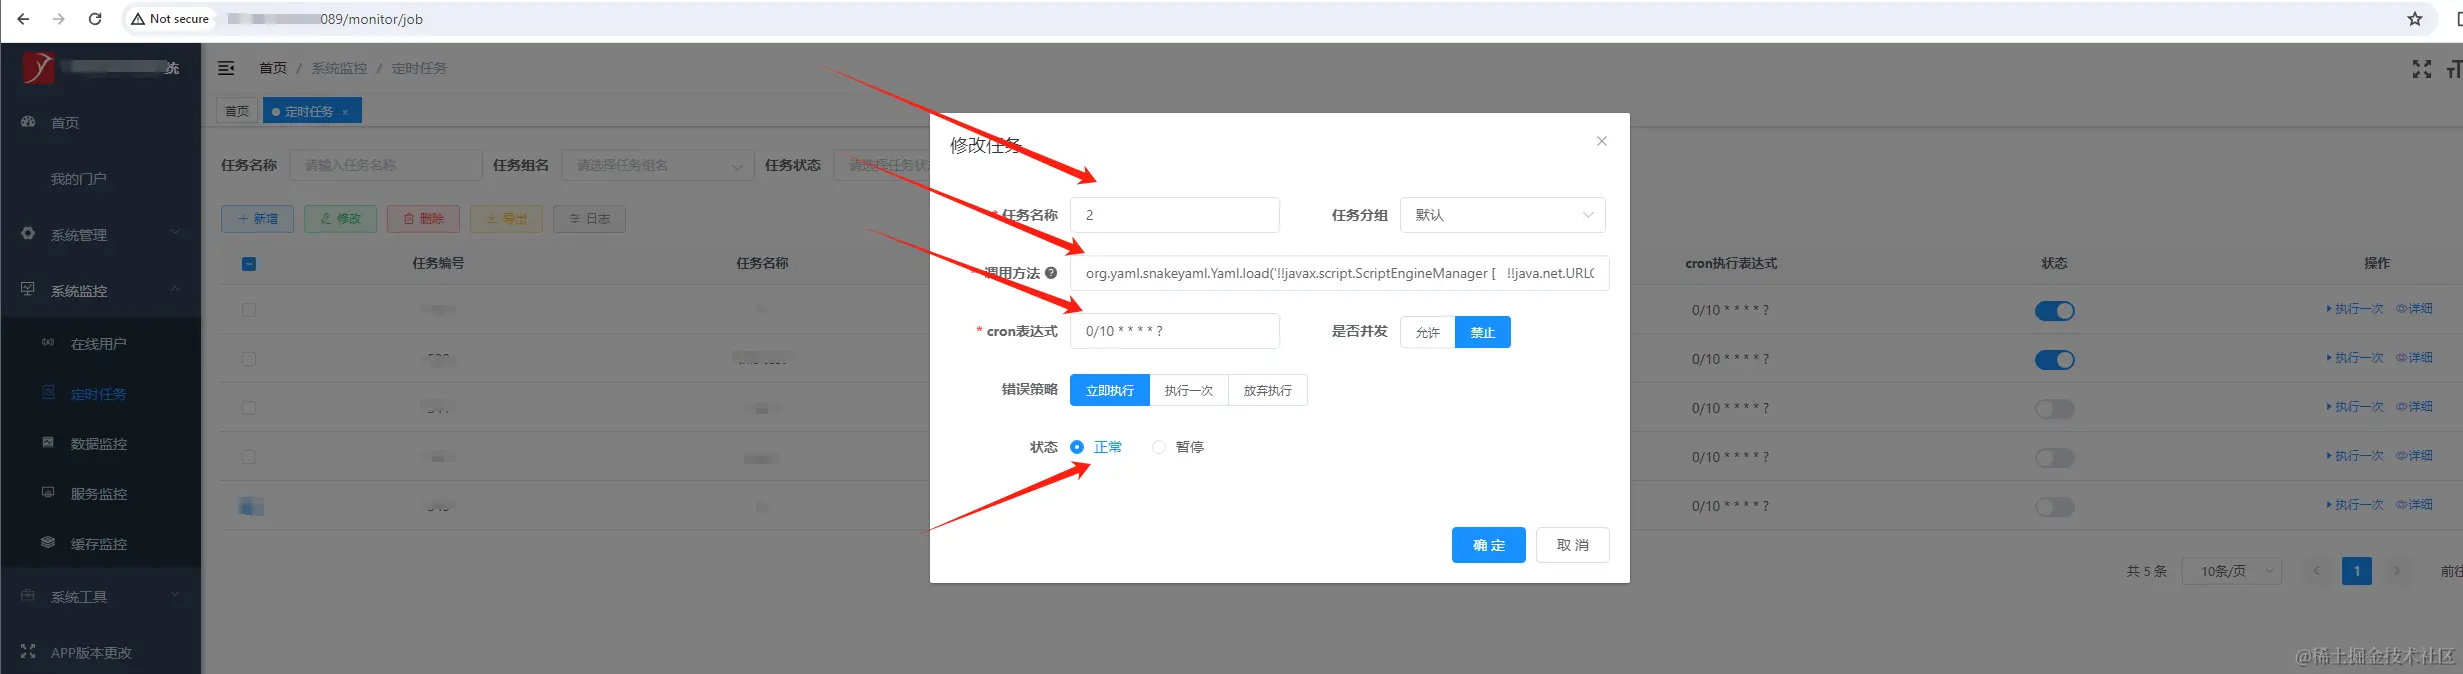Click 任务名称 field in dialog

[1174, 215]
